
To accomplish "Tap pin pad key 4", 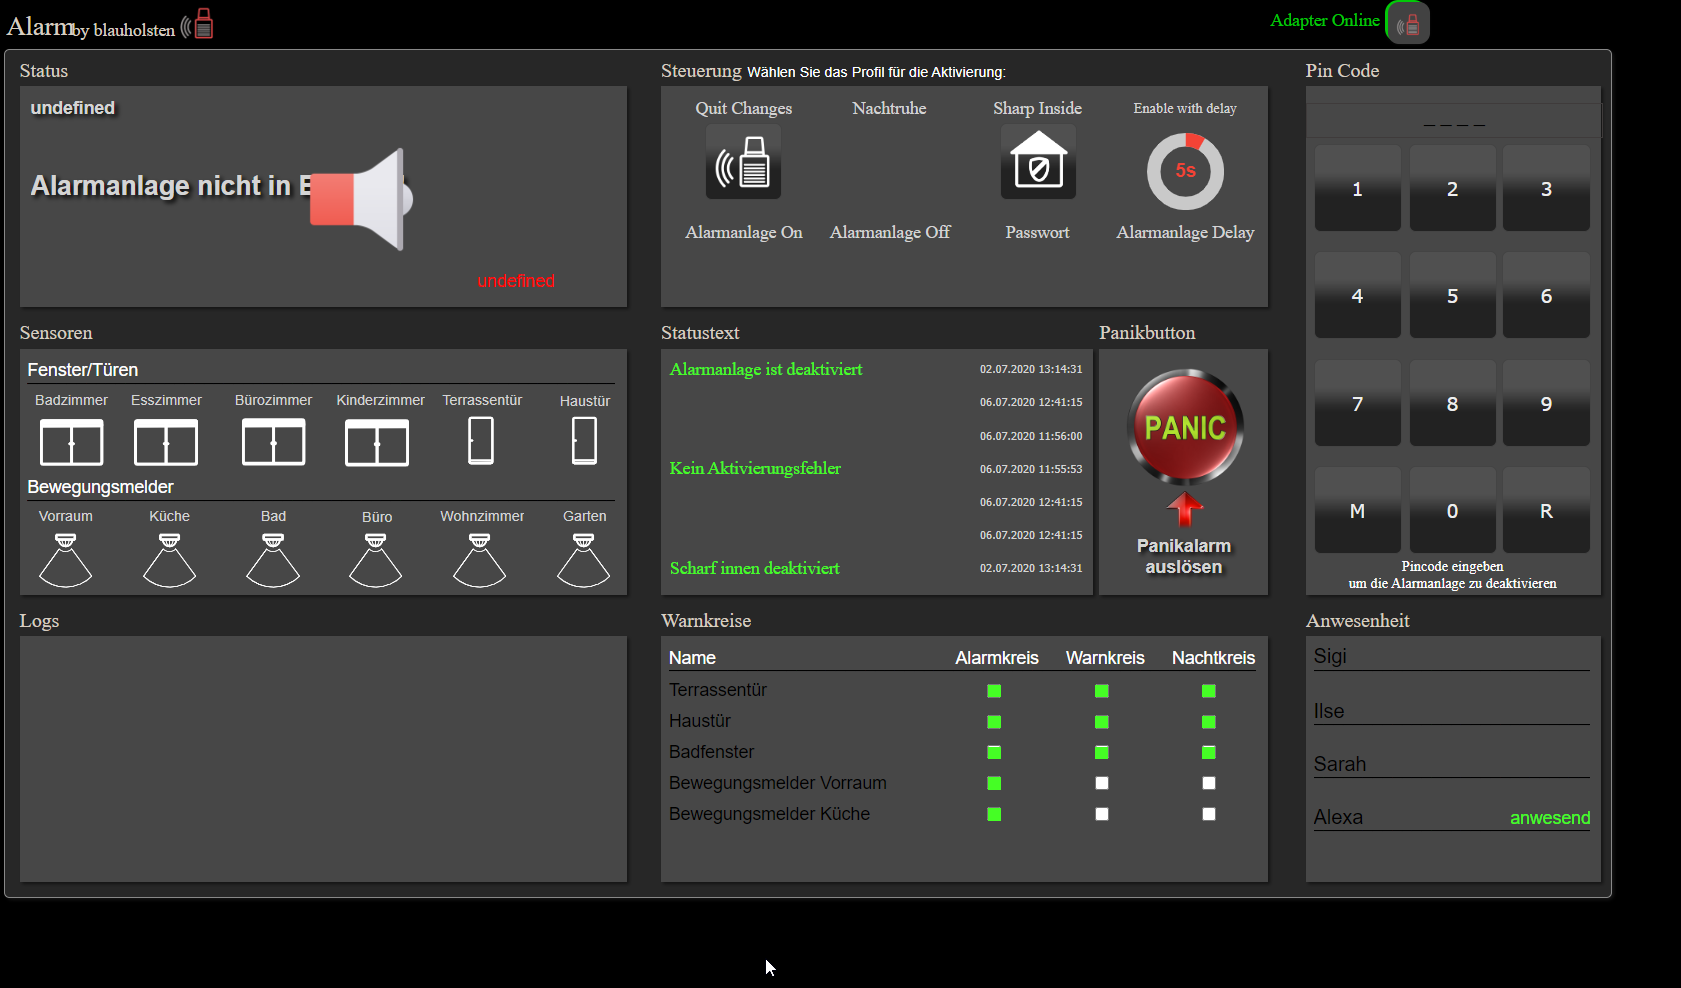I will [1357, 295].
